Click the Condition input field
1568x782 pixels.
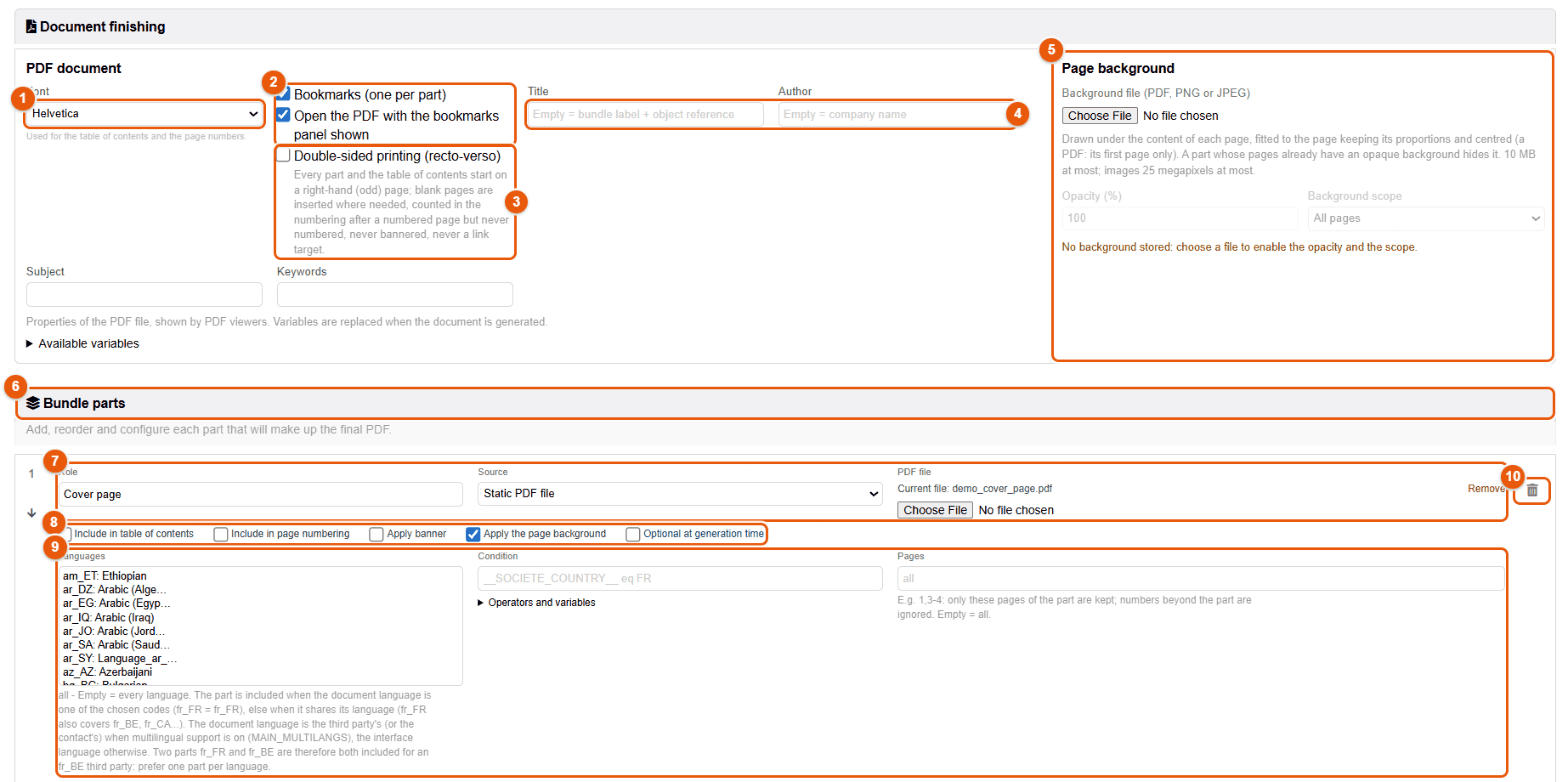pyautogui.click(x=680, y=578)
